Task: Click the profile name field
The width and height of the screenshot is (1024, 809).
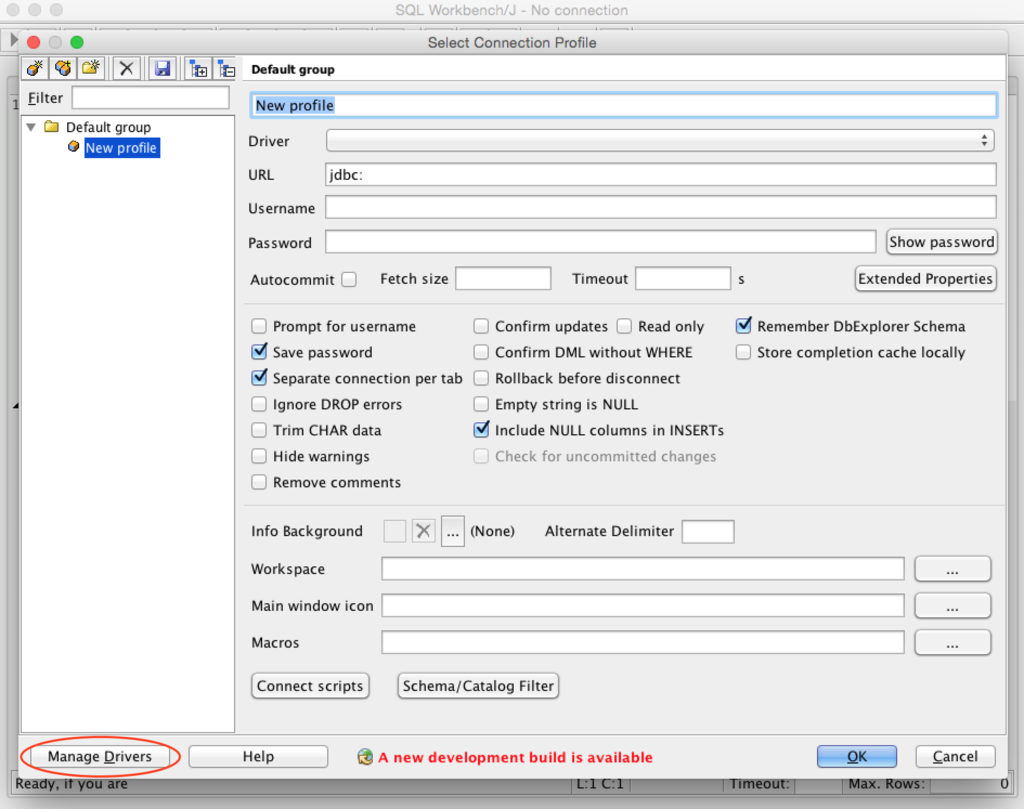Action: (624, 105)
